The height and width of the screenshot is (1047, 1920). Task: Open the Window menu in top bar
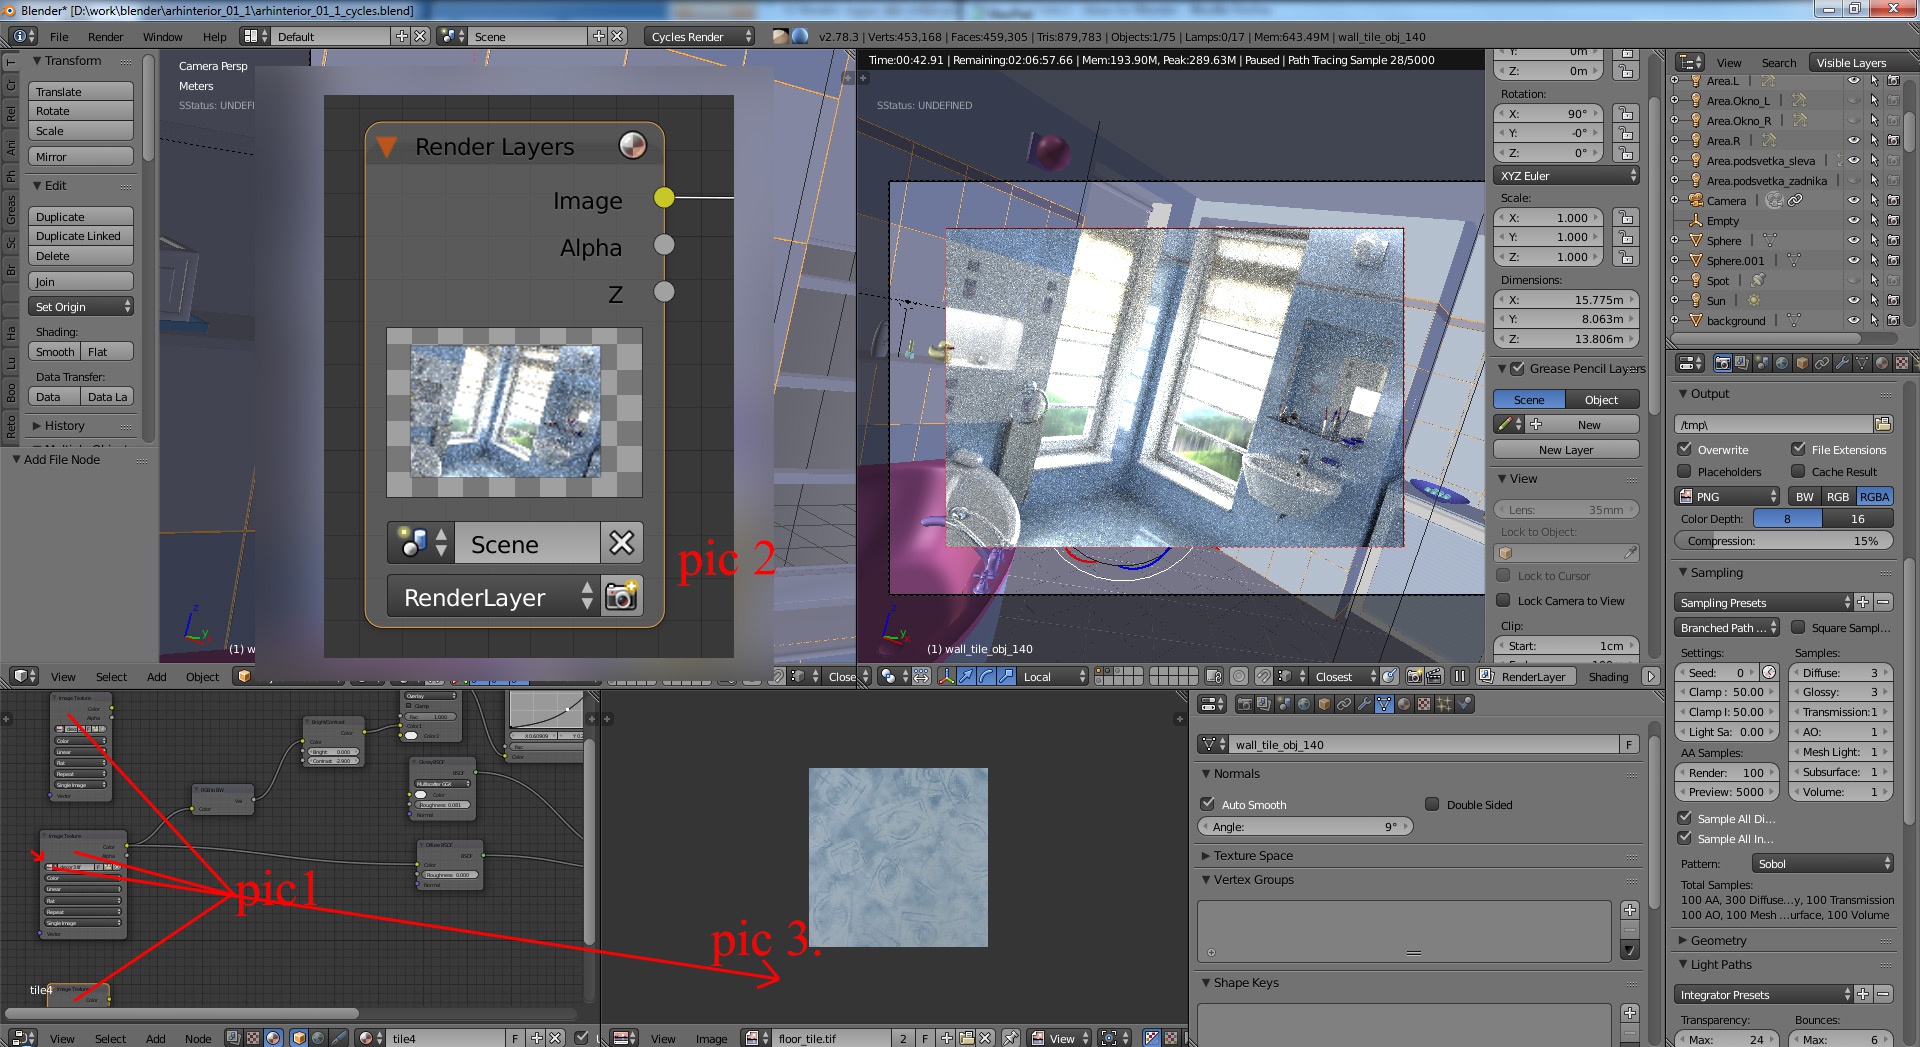tap(162, 37)
